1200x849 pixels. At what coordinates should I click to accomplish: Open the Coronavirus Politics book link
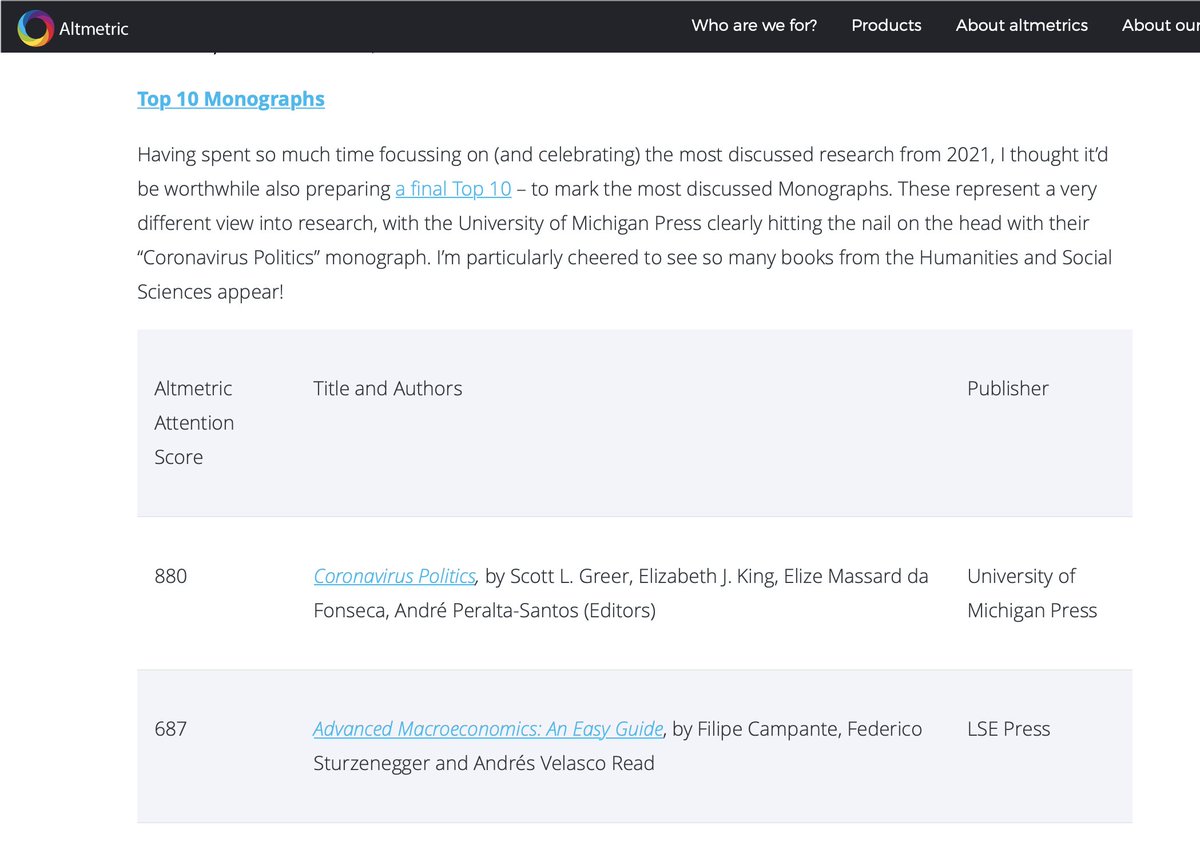click(394, 576)
